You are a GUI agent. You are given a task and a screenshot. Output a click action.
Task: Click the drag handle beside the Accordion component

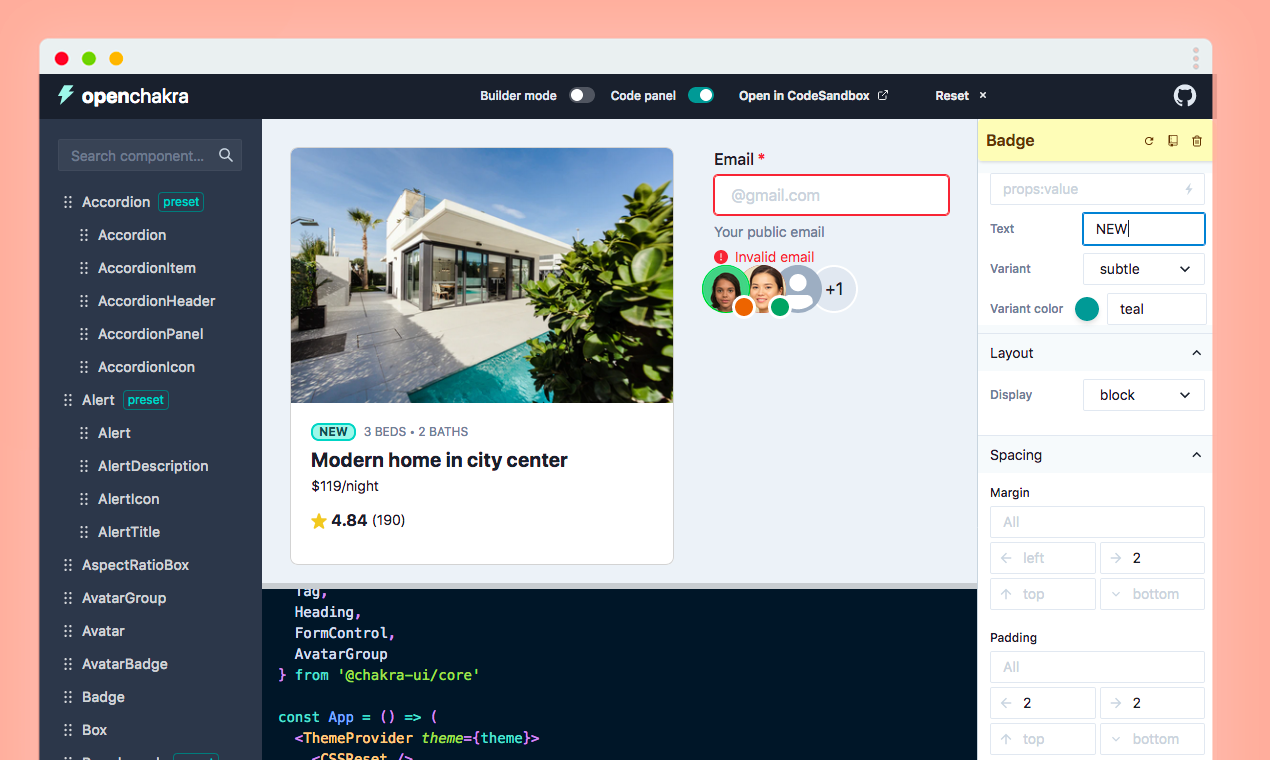(66, 201)
